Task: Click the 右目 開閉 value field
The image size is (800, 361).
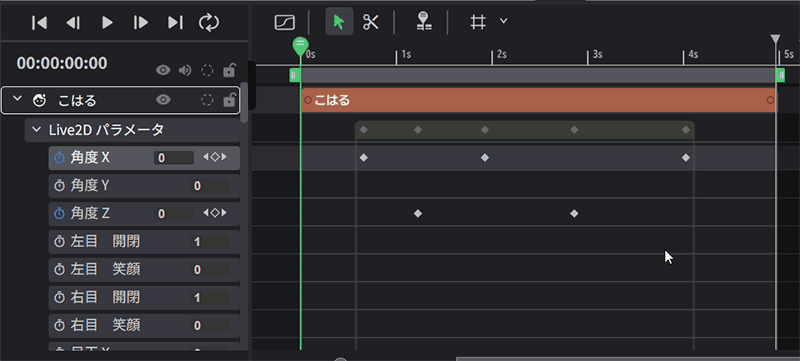Action: [209, 298]
